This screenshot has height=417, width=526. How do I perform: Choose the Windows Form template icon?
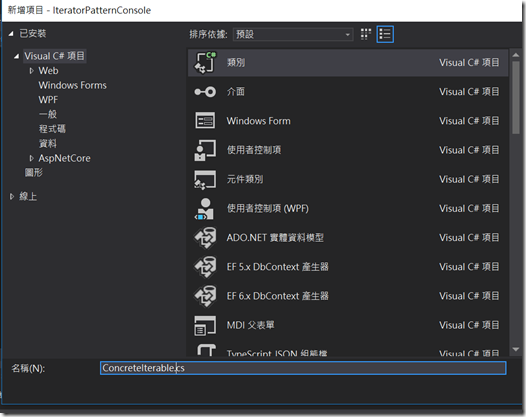(205, 121)
